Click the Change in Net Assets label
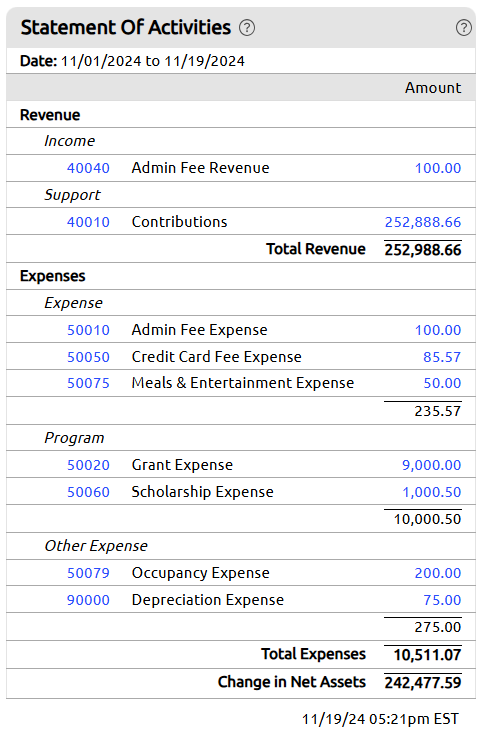This screenshot has width=482, height=740. (292, 682)
